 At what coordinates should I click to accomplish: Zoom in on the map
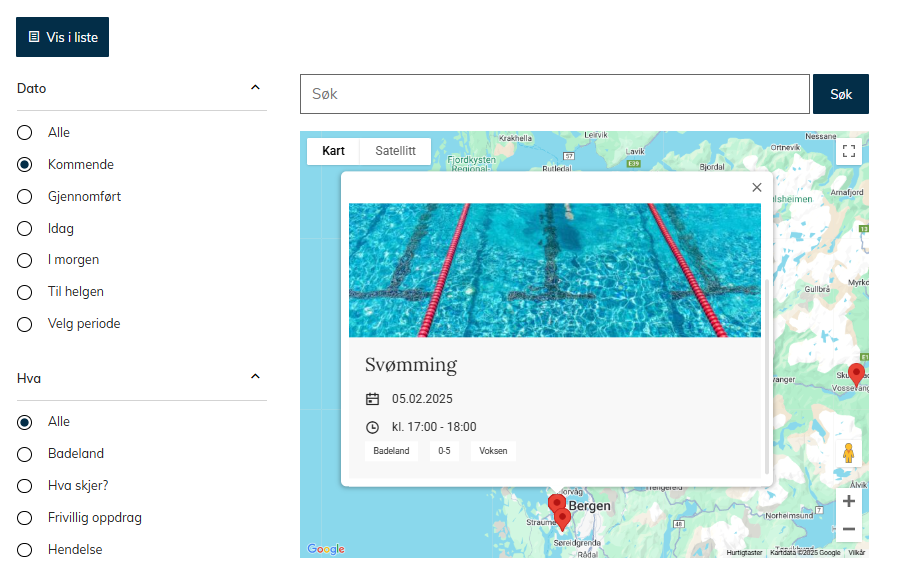point(848,501)
